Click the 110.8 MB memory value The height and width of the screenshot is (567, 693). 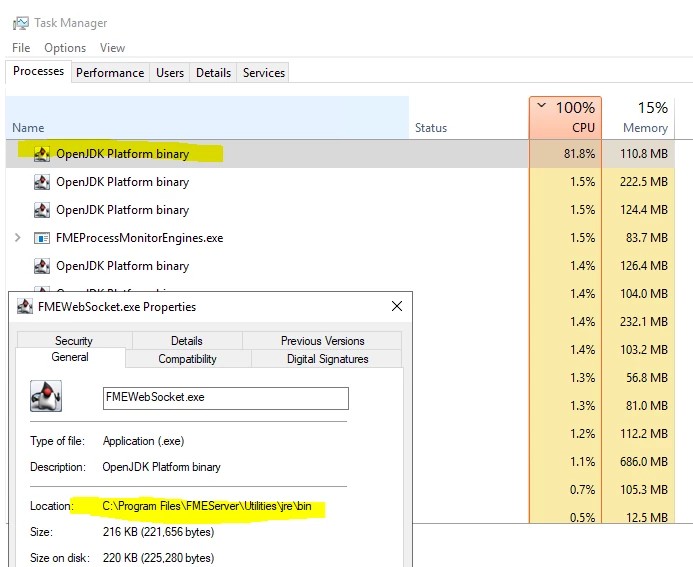click(644, 154)
